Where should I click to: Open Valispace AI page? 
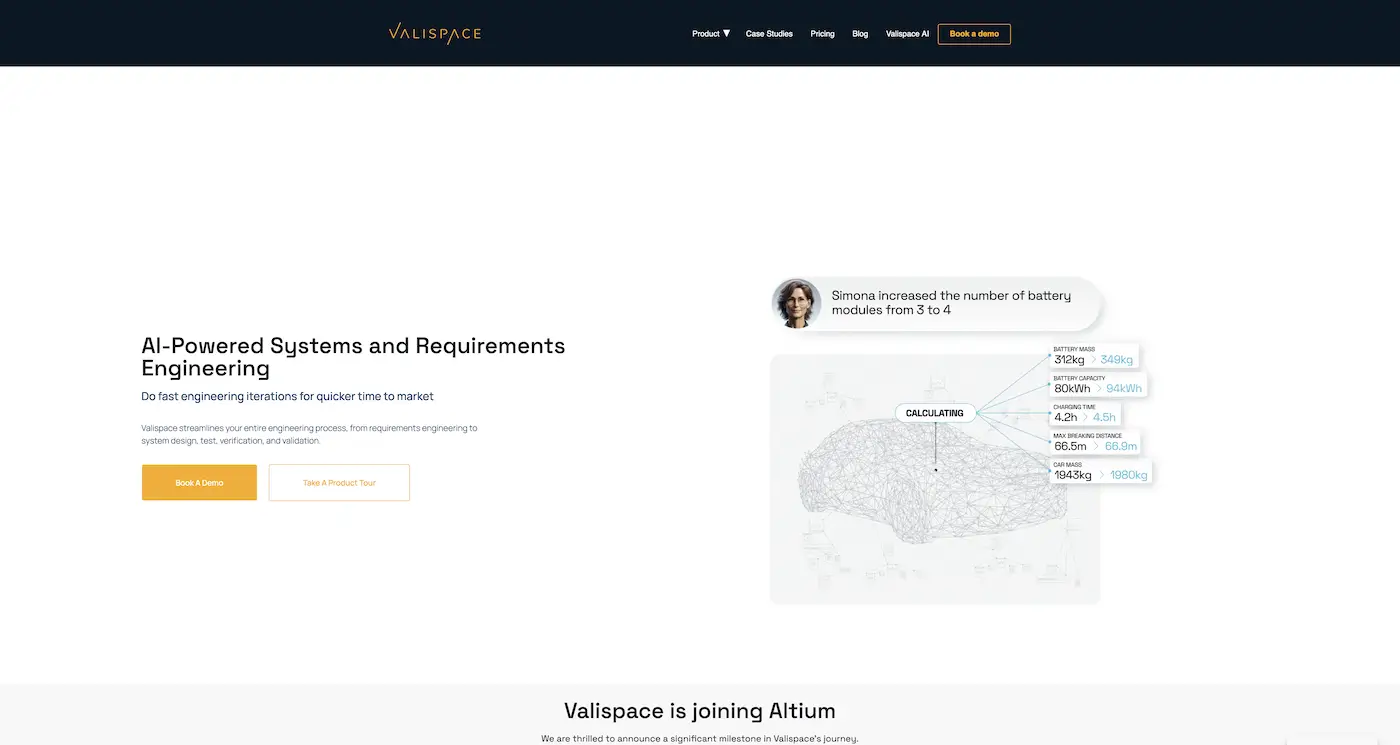pyautogui.click(x=907, y=34)
